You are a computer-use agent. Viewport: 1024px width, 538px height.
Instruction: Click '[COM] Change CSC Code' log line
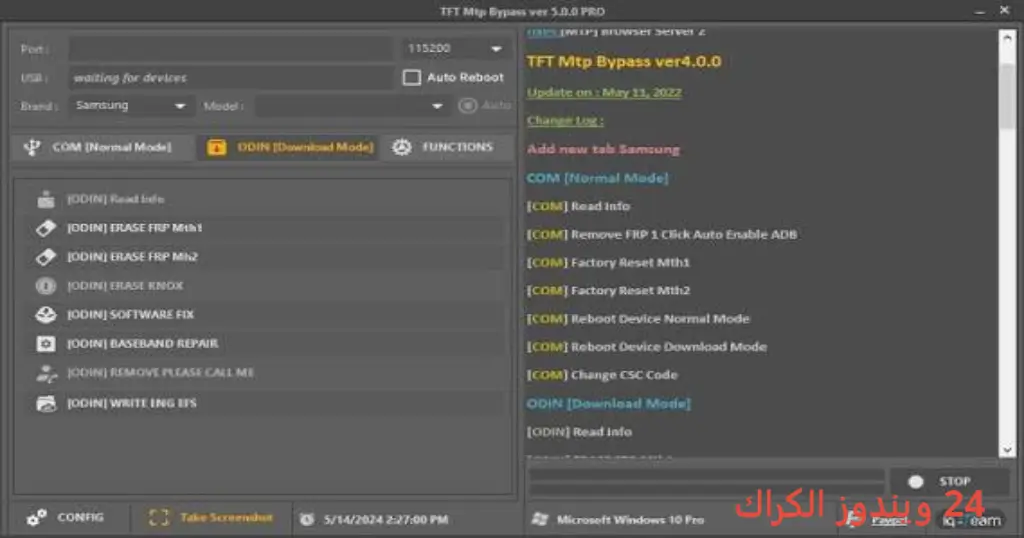click(x=602, y=375)
